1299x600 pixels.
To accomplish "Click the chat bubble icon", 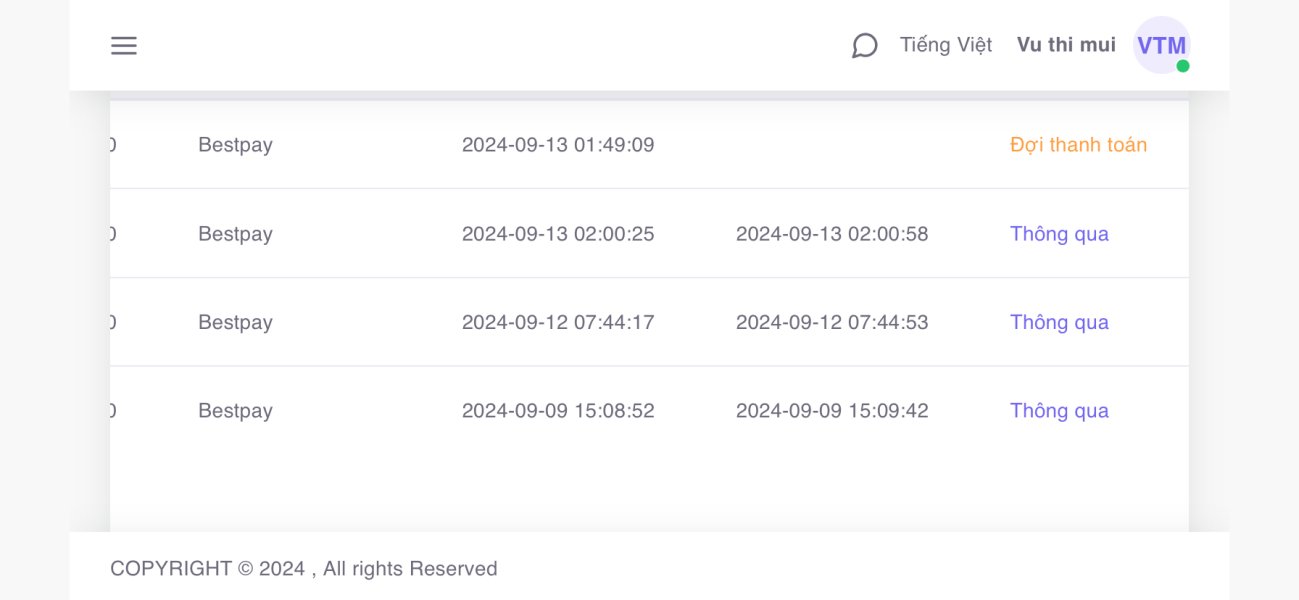I will coord(865,45).
